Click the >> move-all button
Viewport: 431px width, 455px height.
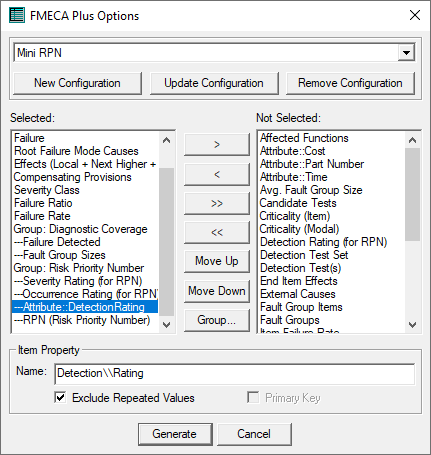point(217,203)
